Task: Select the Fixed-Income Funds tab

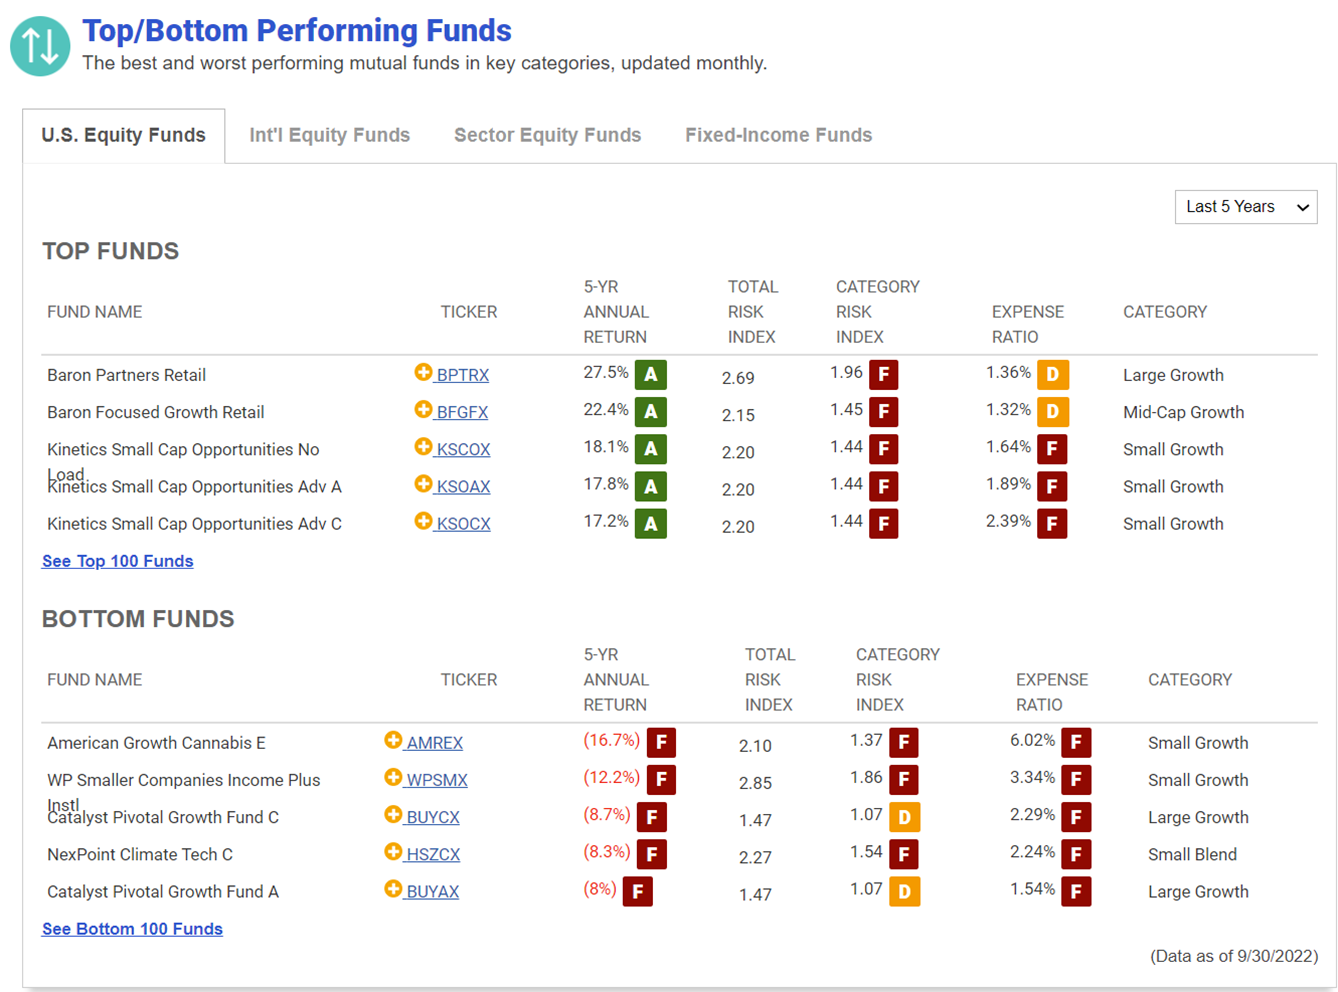Action: (778, 135)
